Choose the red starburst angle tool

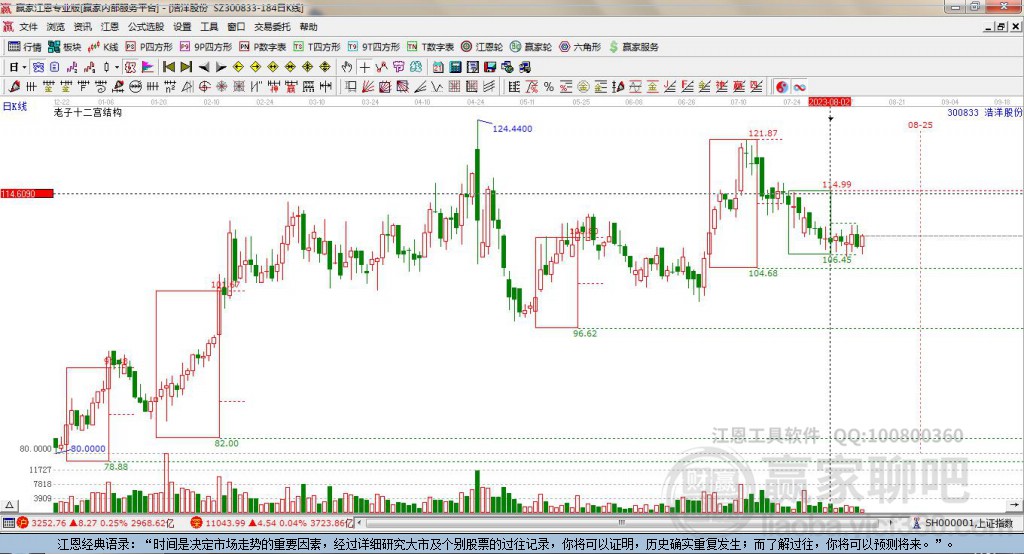pos(221,86)
